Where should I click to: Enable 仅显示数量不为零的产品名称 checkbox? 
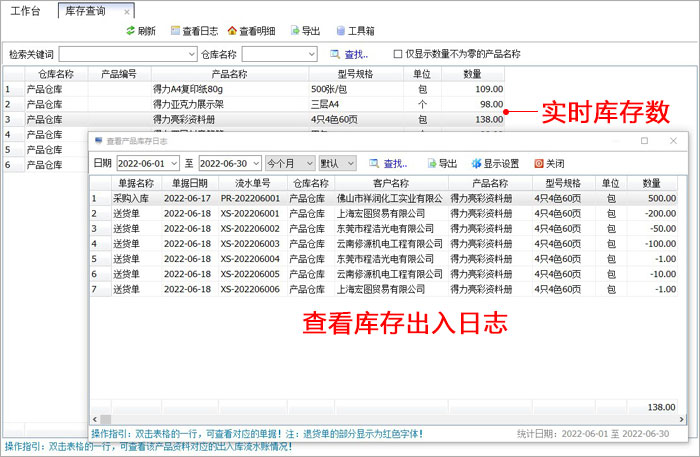pos(398,54)
